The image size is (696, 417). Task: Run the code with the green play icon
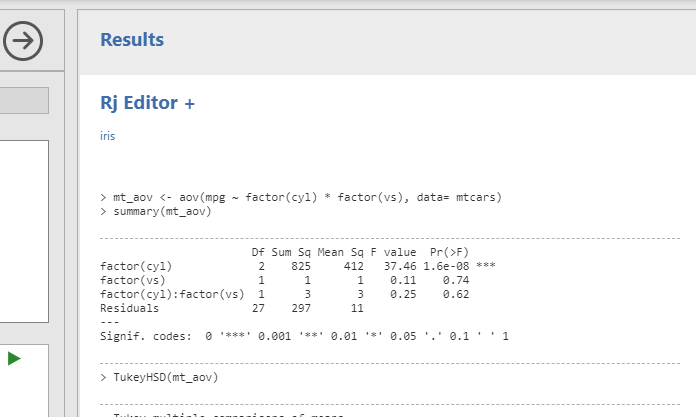pyautogui.click(x=14, y=358)
